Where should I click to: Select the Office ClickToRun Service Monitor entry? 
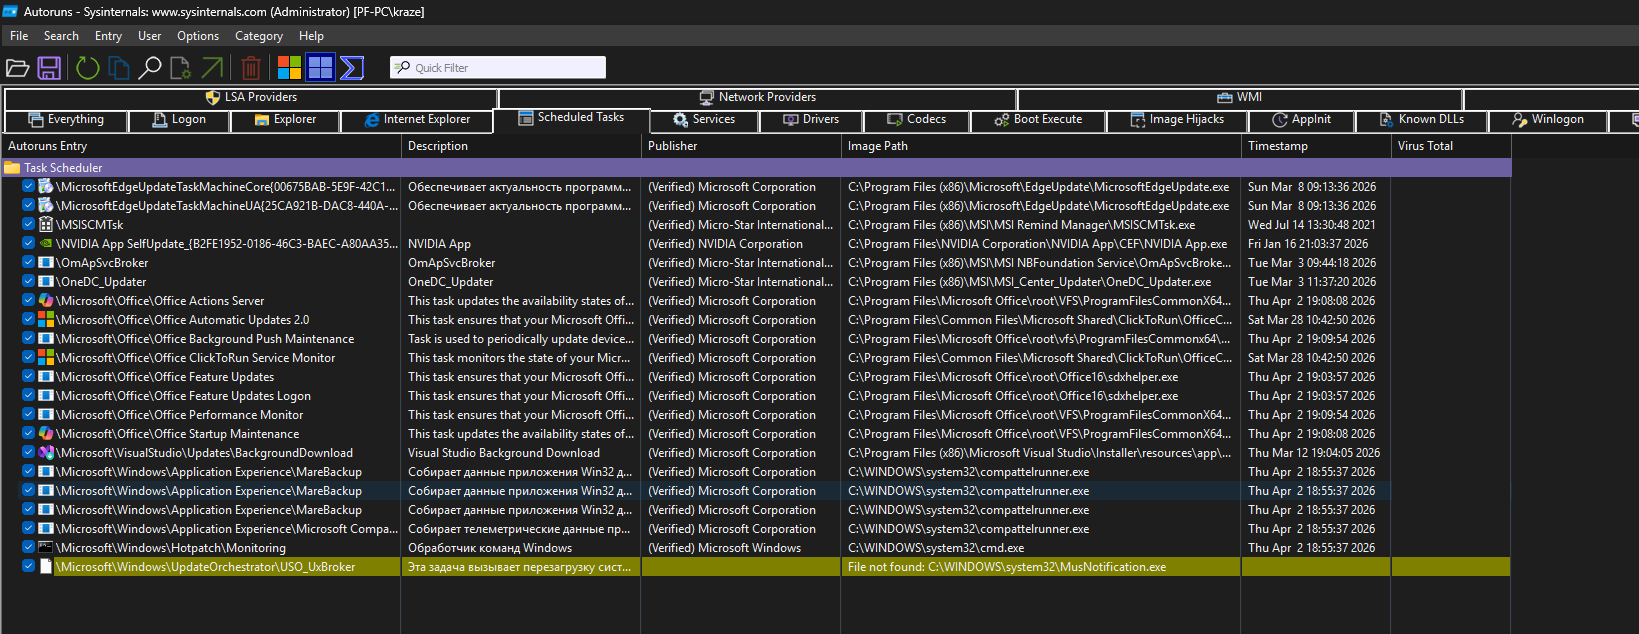(196, 358)
